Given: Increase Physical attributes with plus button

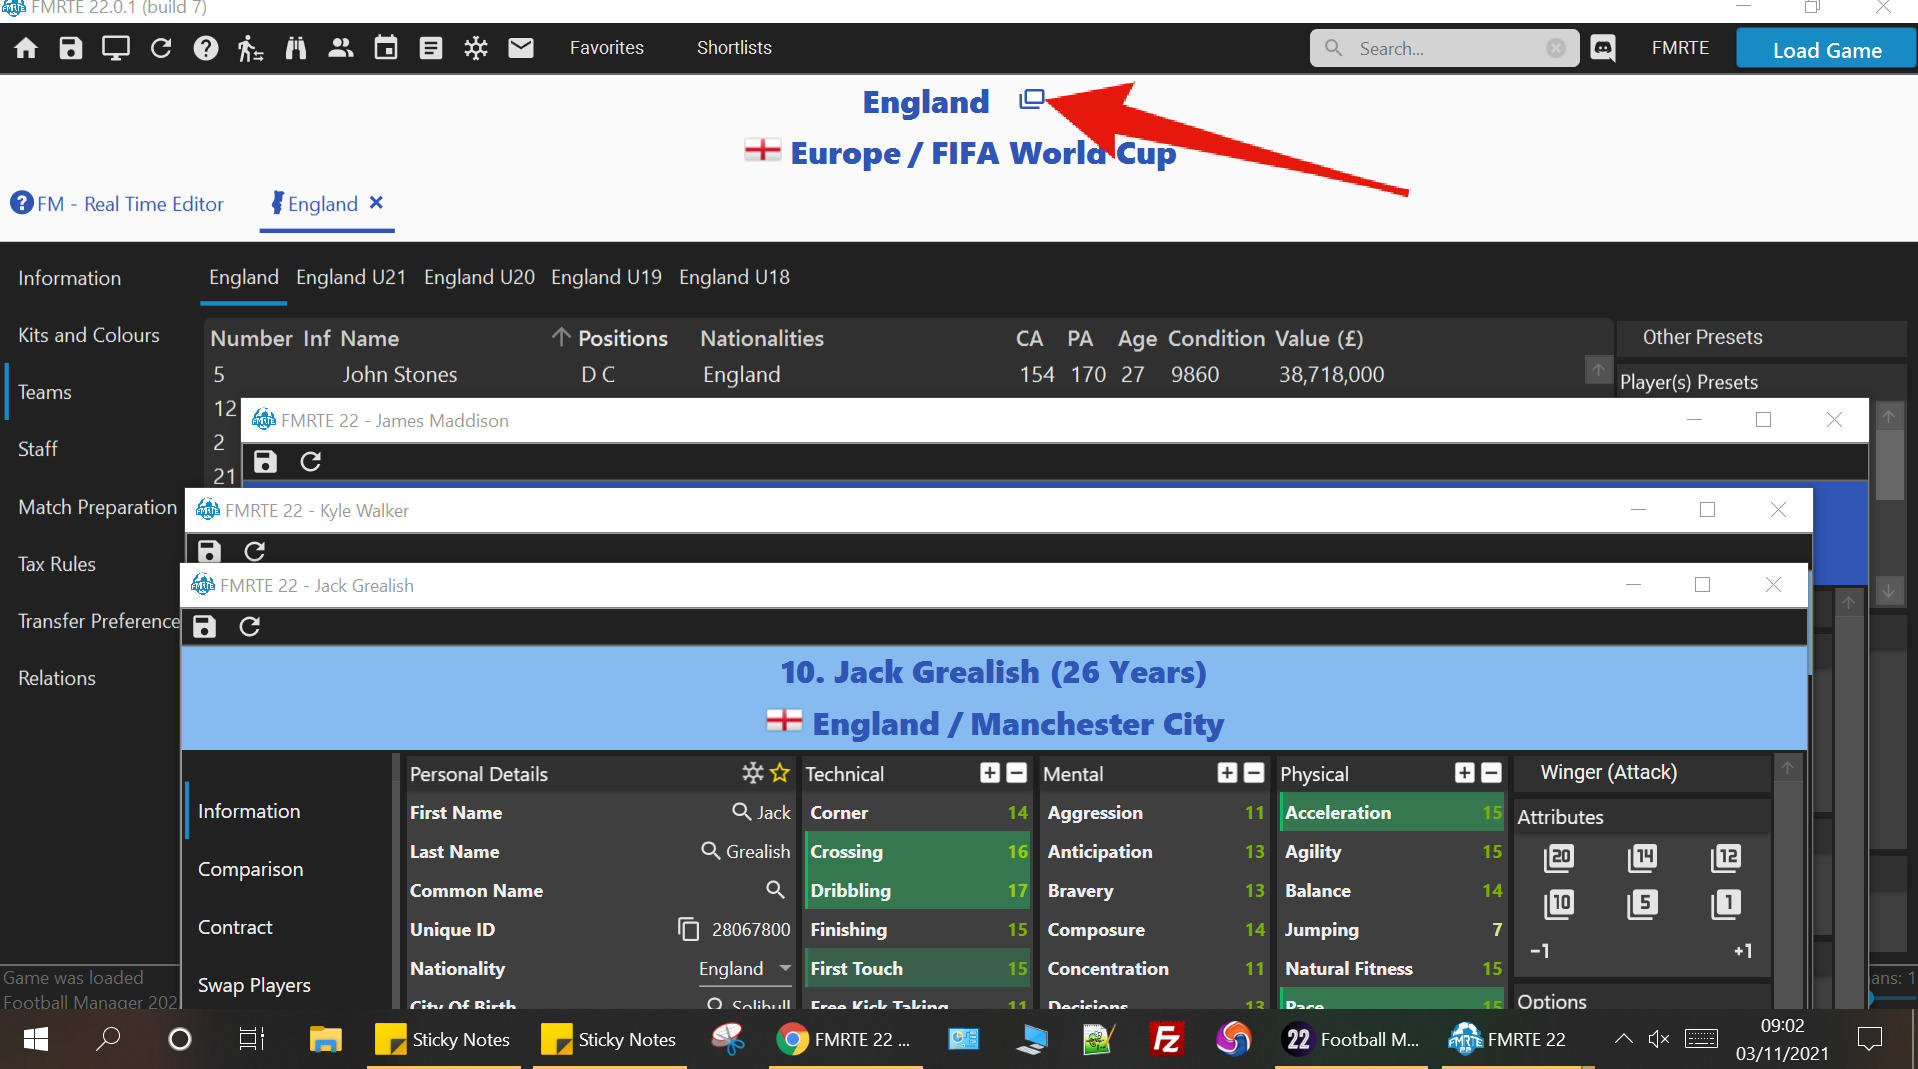Looking at the screenshot, I should [x=1465, y=773].
